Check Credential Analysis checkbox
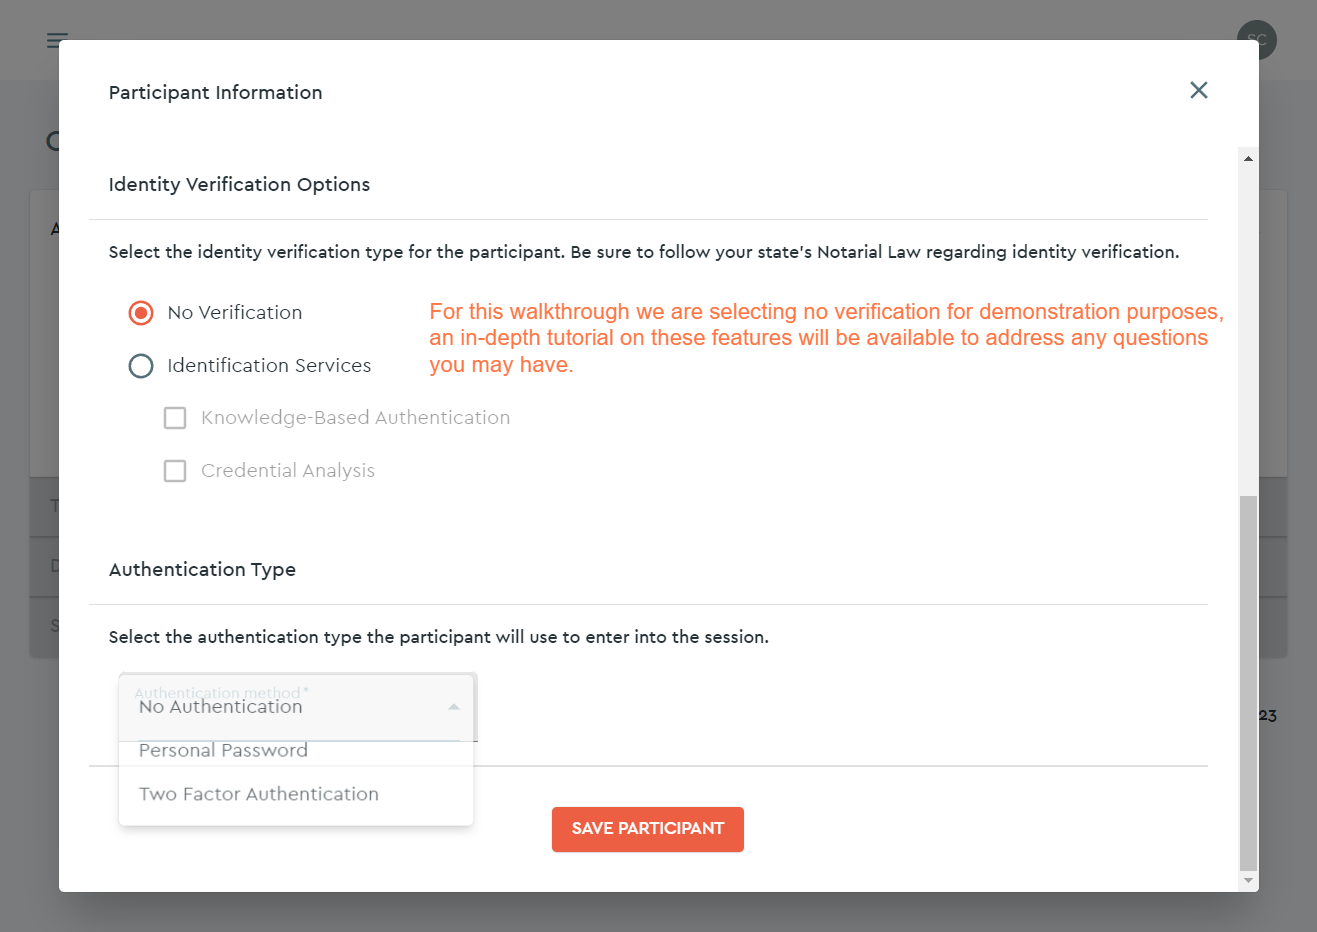Image resolution: width=1317 pixels, height=932 pixels. (175, 471)
